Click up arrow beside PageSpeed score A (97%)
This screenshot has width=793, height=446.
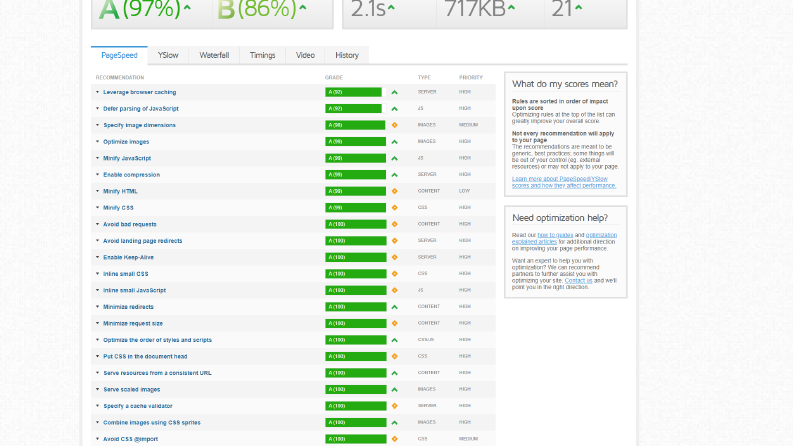(187, 7)
